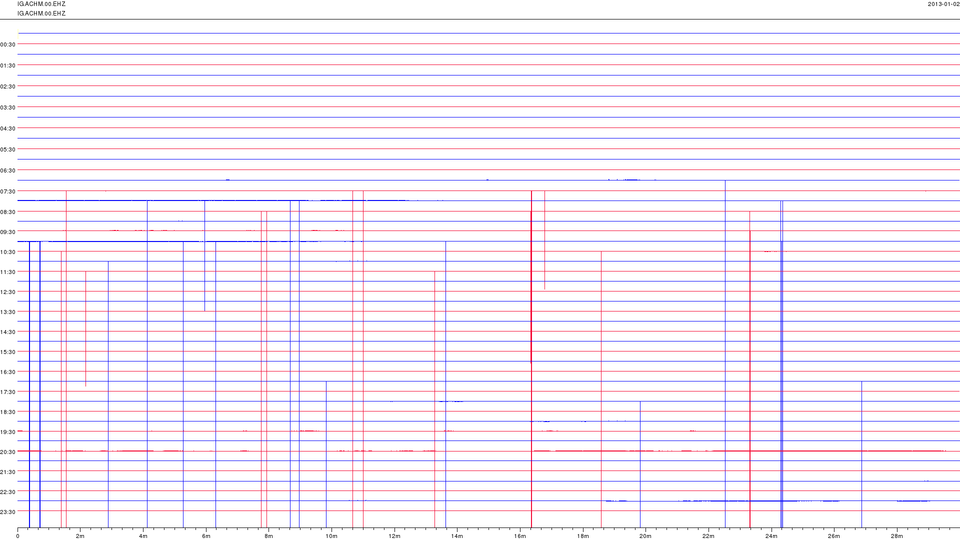Click the 22m axis tick label
The width and height of the screenshot is (960, 540).
[x=708, y=536]
